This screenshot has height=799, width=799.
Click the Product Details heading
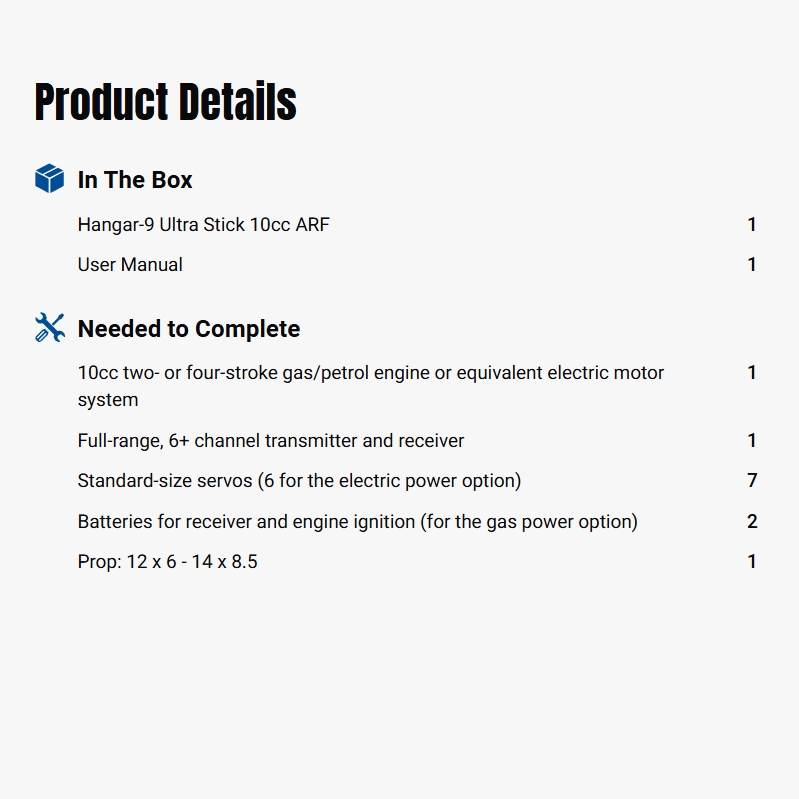pyautogui.click(x=166, y=103)
